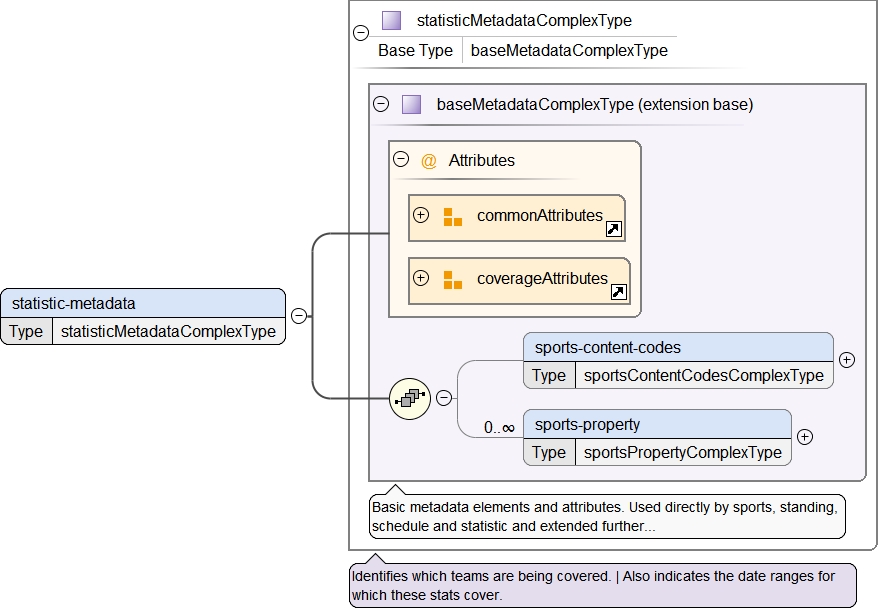The image size is (879, 611).
Task: Follow the commonAttributes reference arrow icon
Action: point(614,229)
